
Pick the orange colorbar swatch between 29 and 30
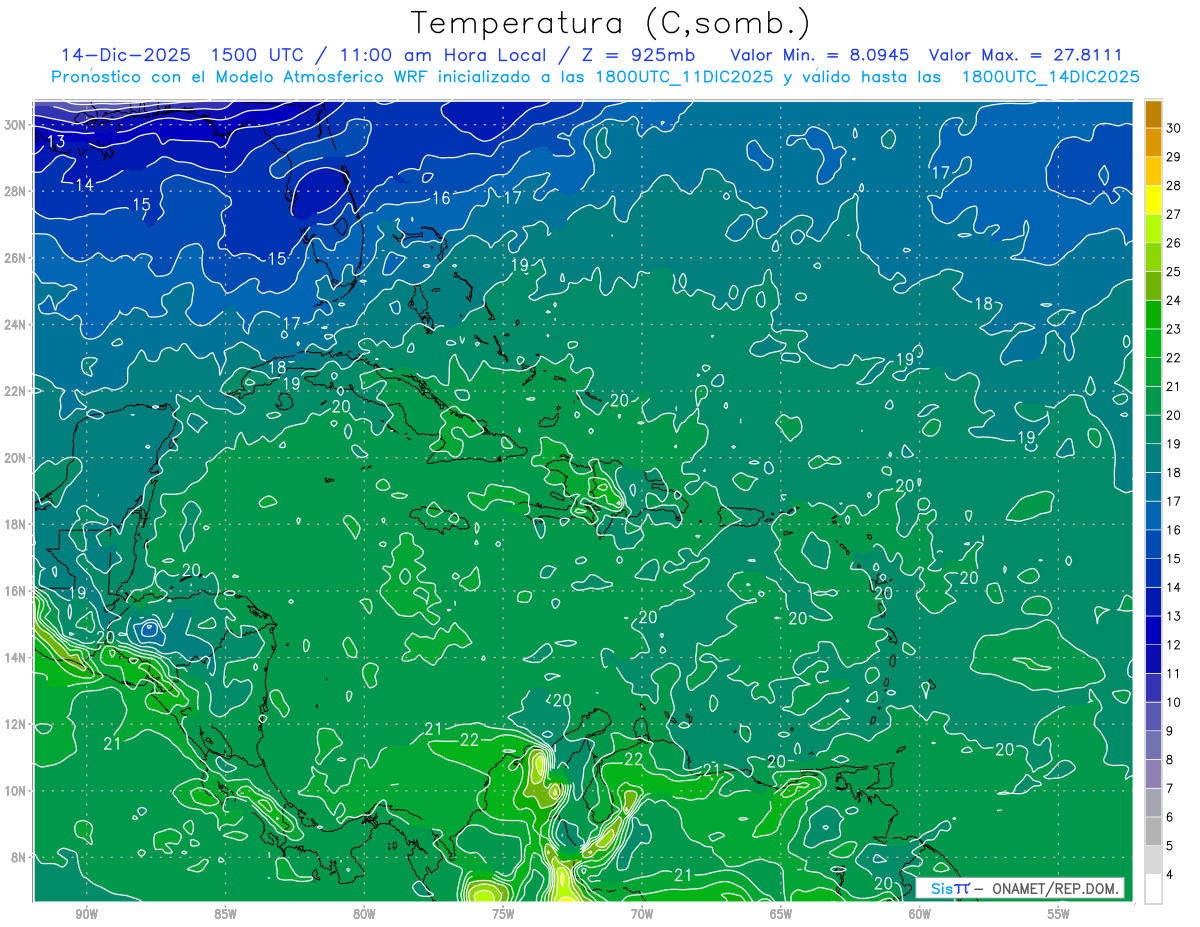coord(1153,142)
